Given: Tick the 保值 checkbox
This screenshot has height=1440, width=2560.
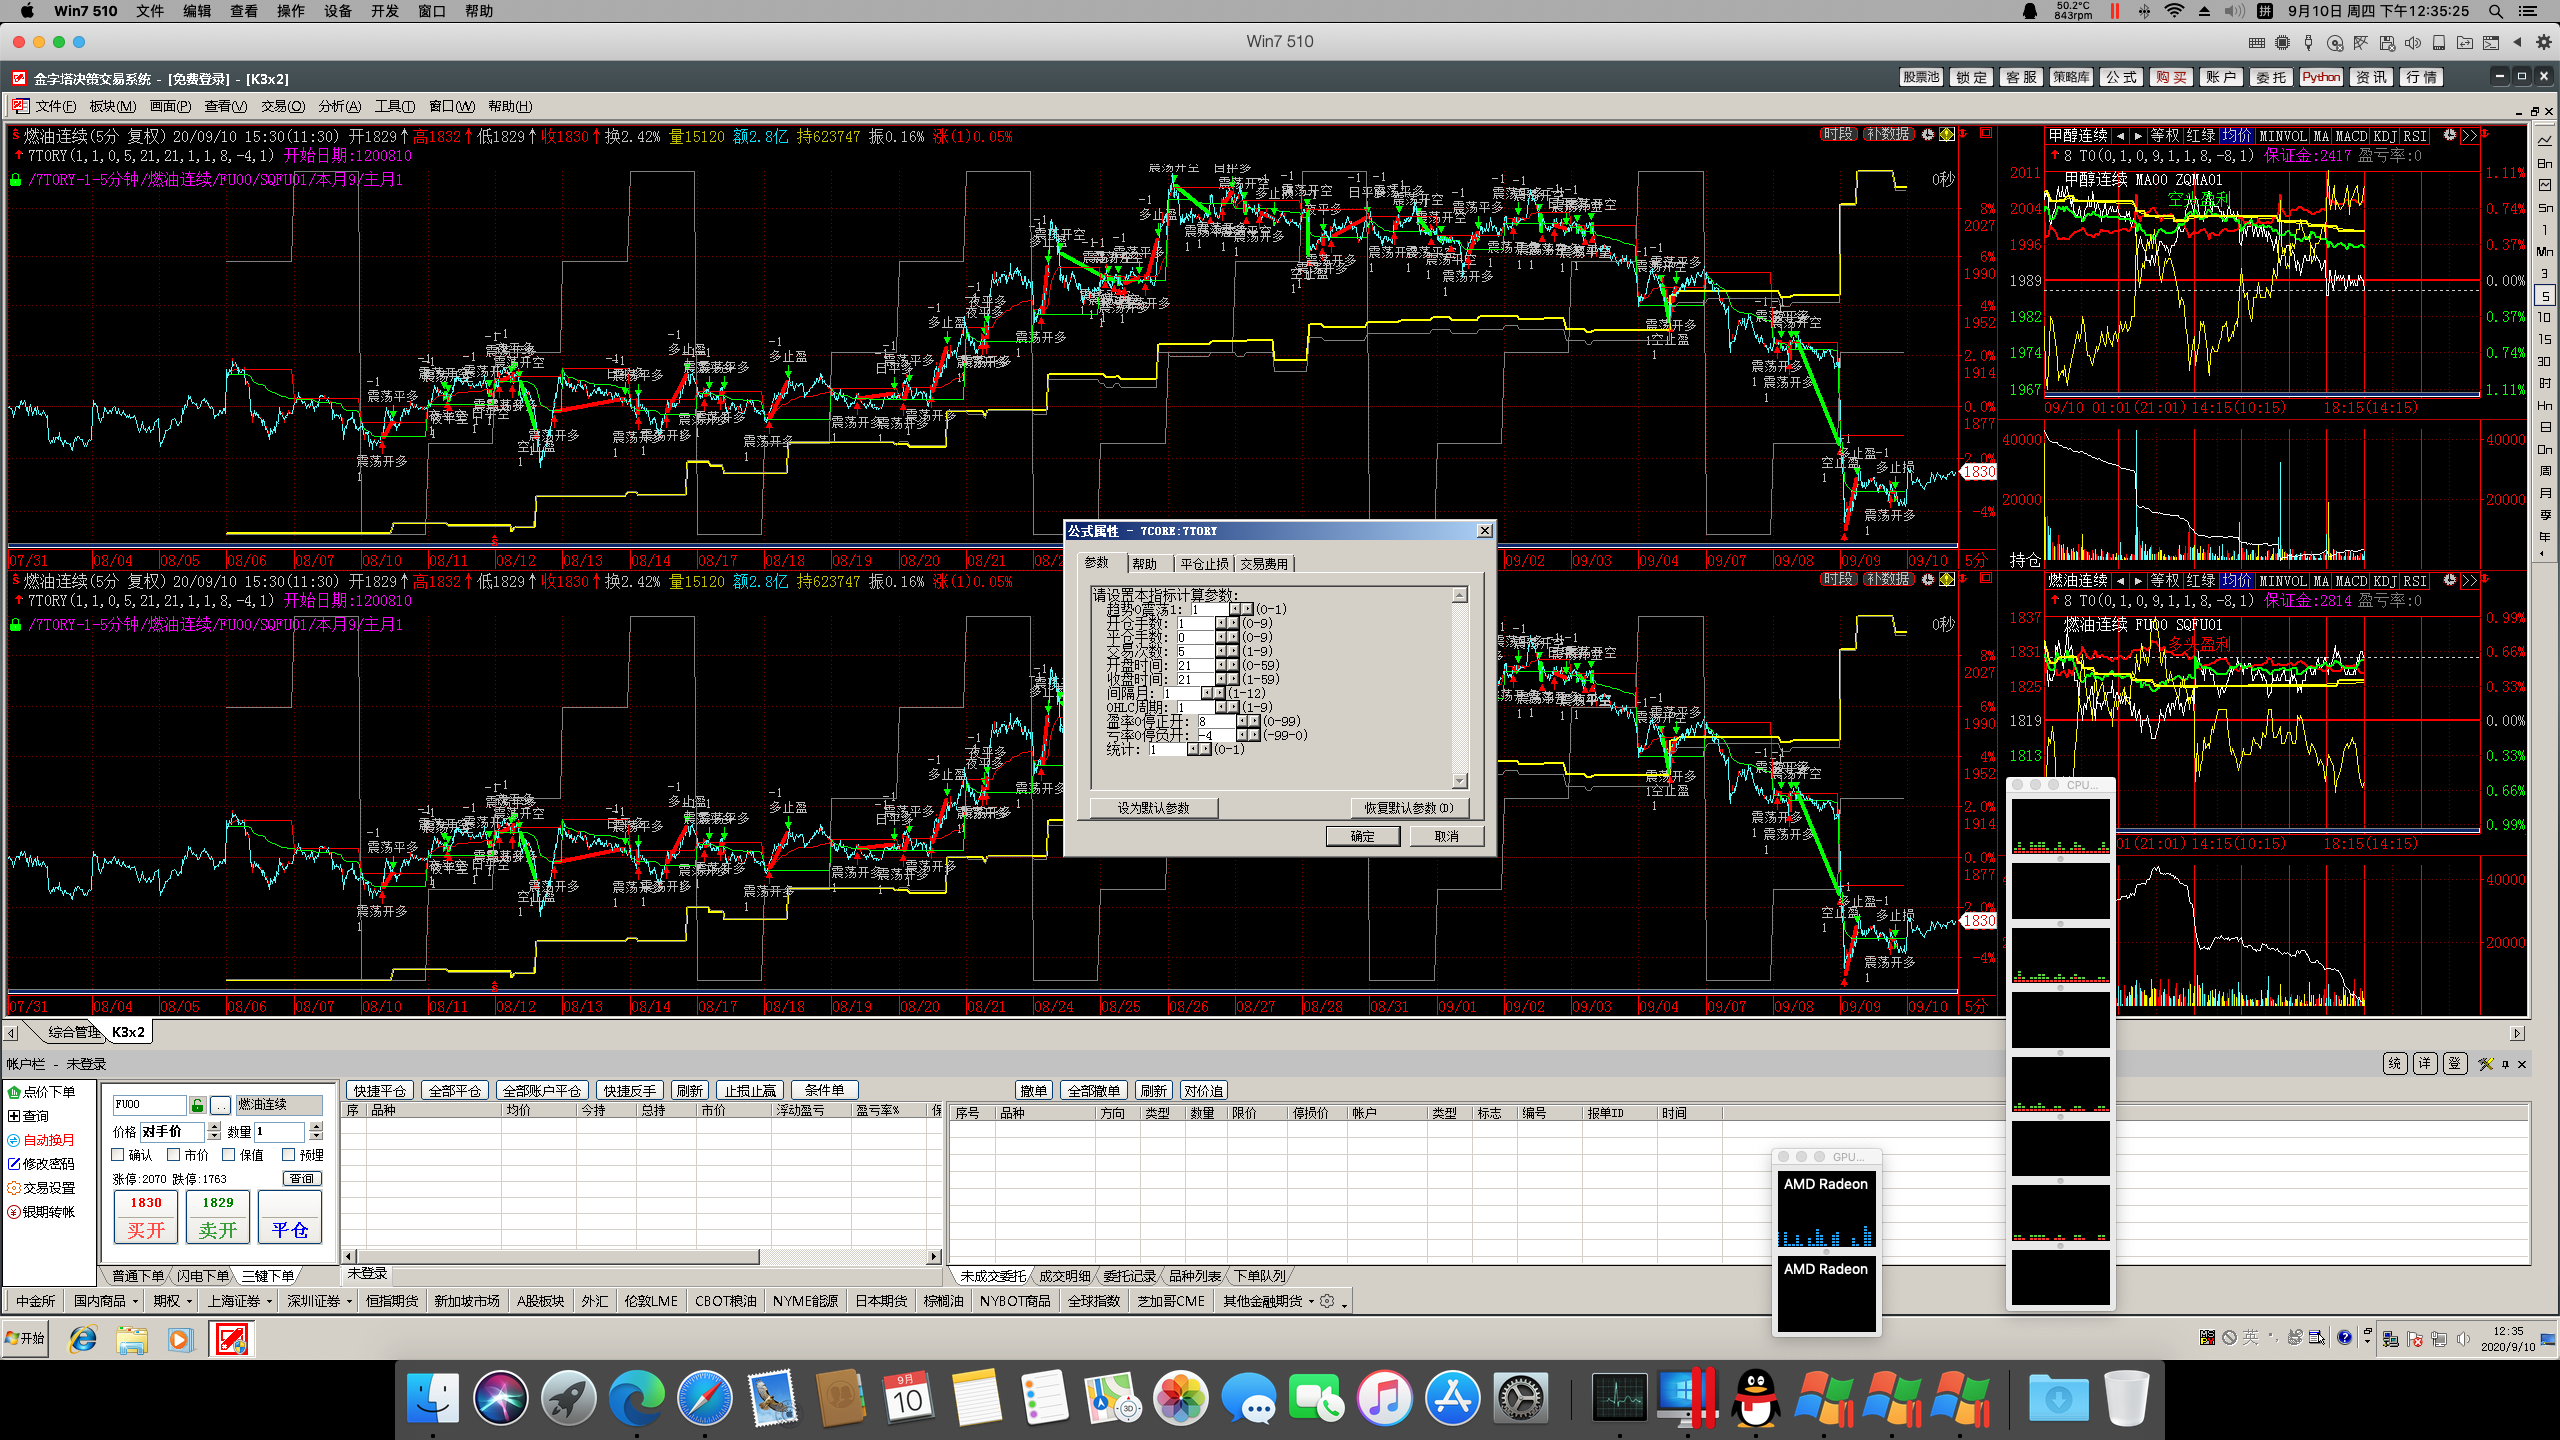Looking at the screenshot, I should pyautogui.click(x=228, y=1155).
